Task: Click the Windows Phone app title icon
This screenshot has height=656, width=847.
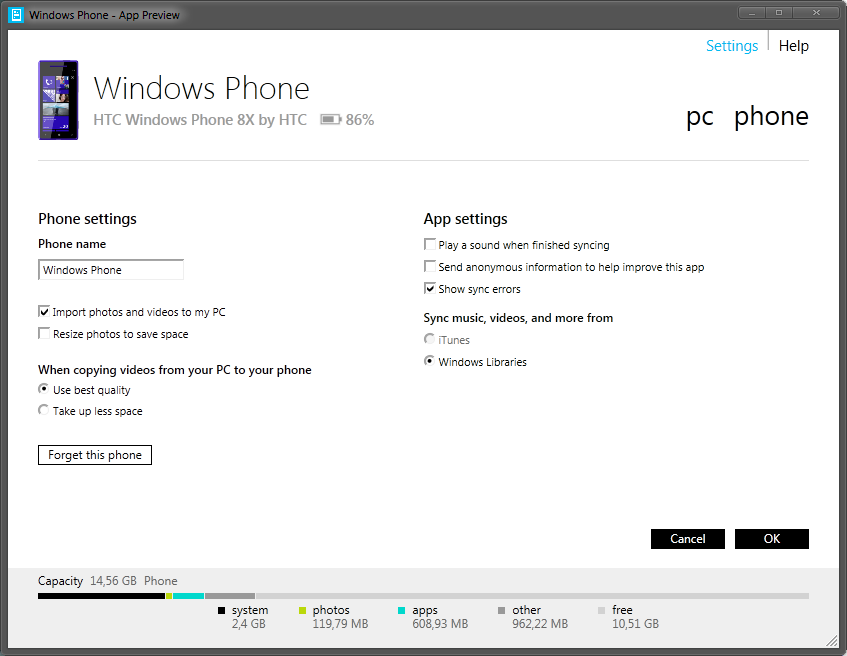Action: pyautogui.click(x=15, y=15)
